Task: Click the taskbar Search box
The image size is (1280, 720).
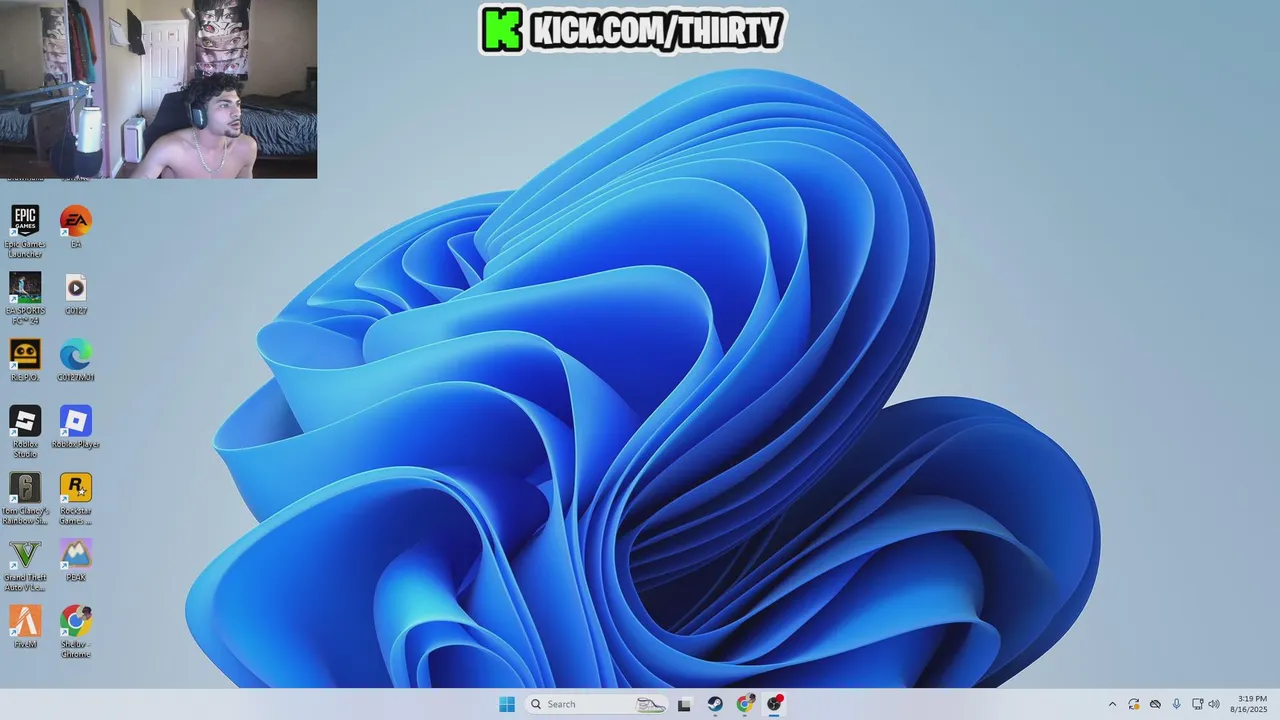Action: 596,704
